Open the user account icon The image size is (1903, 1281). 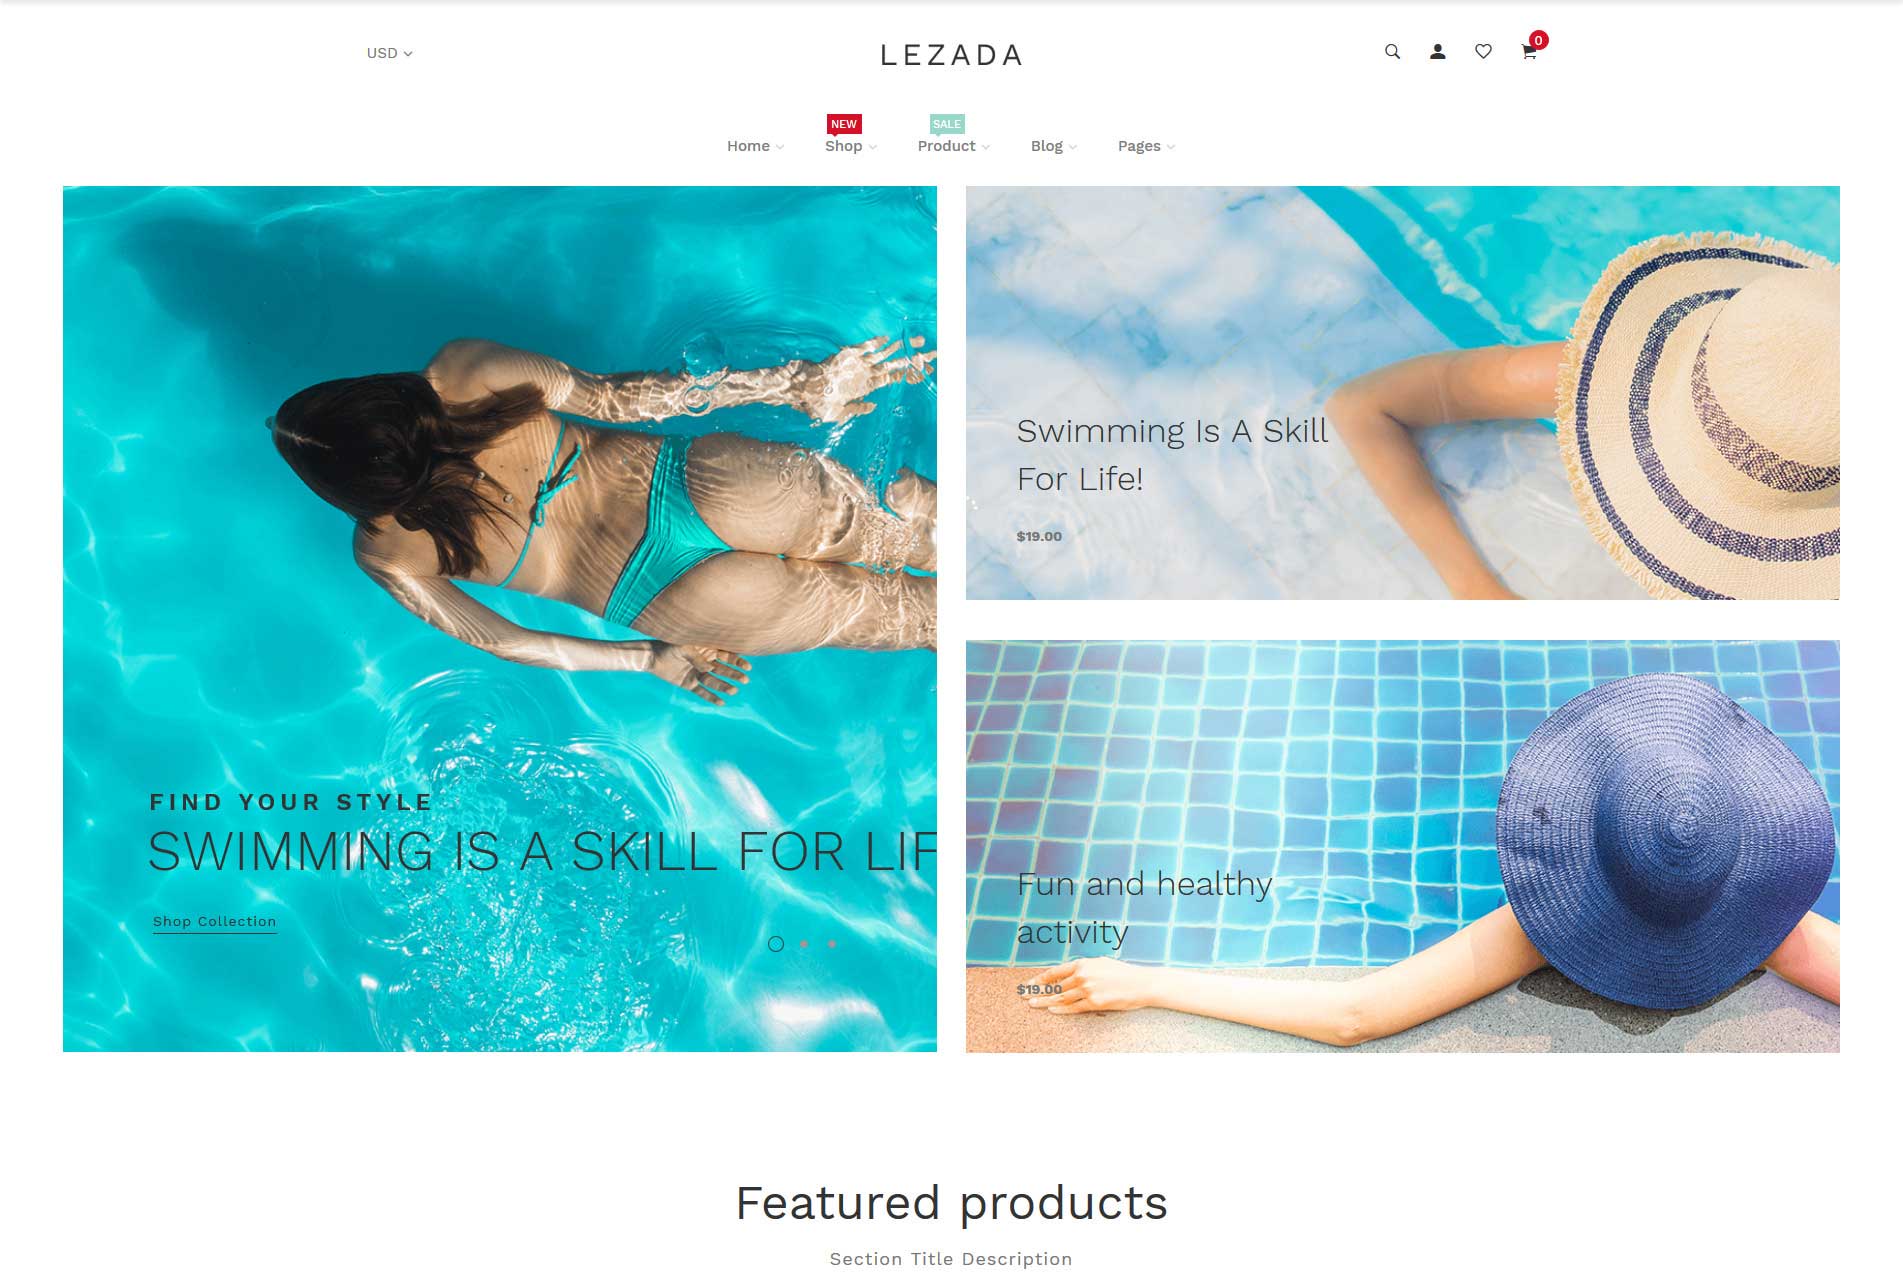coord(1438,52)
